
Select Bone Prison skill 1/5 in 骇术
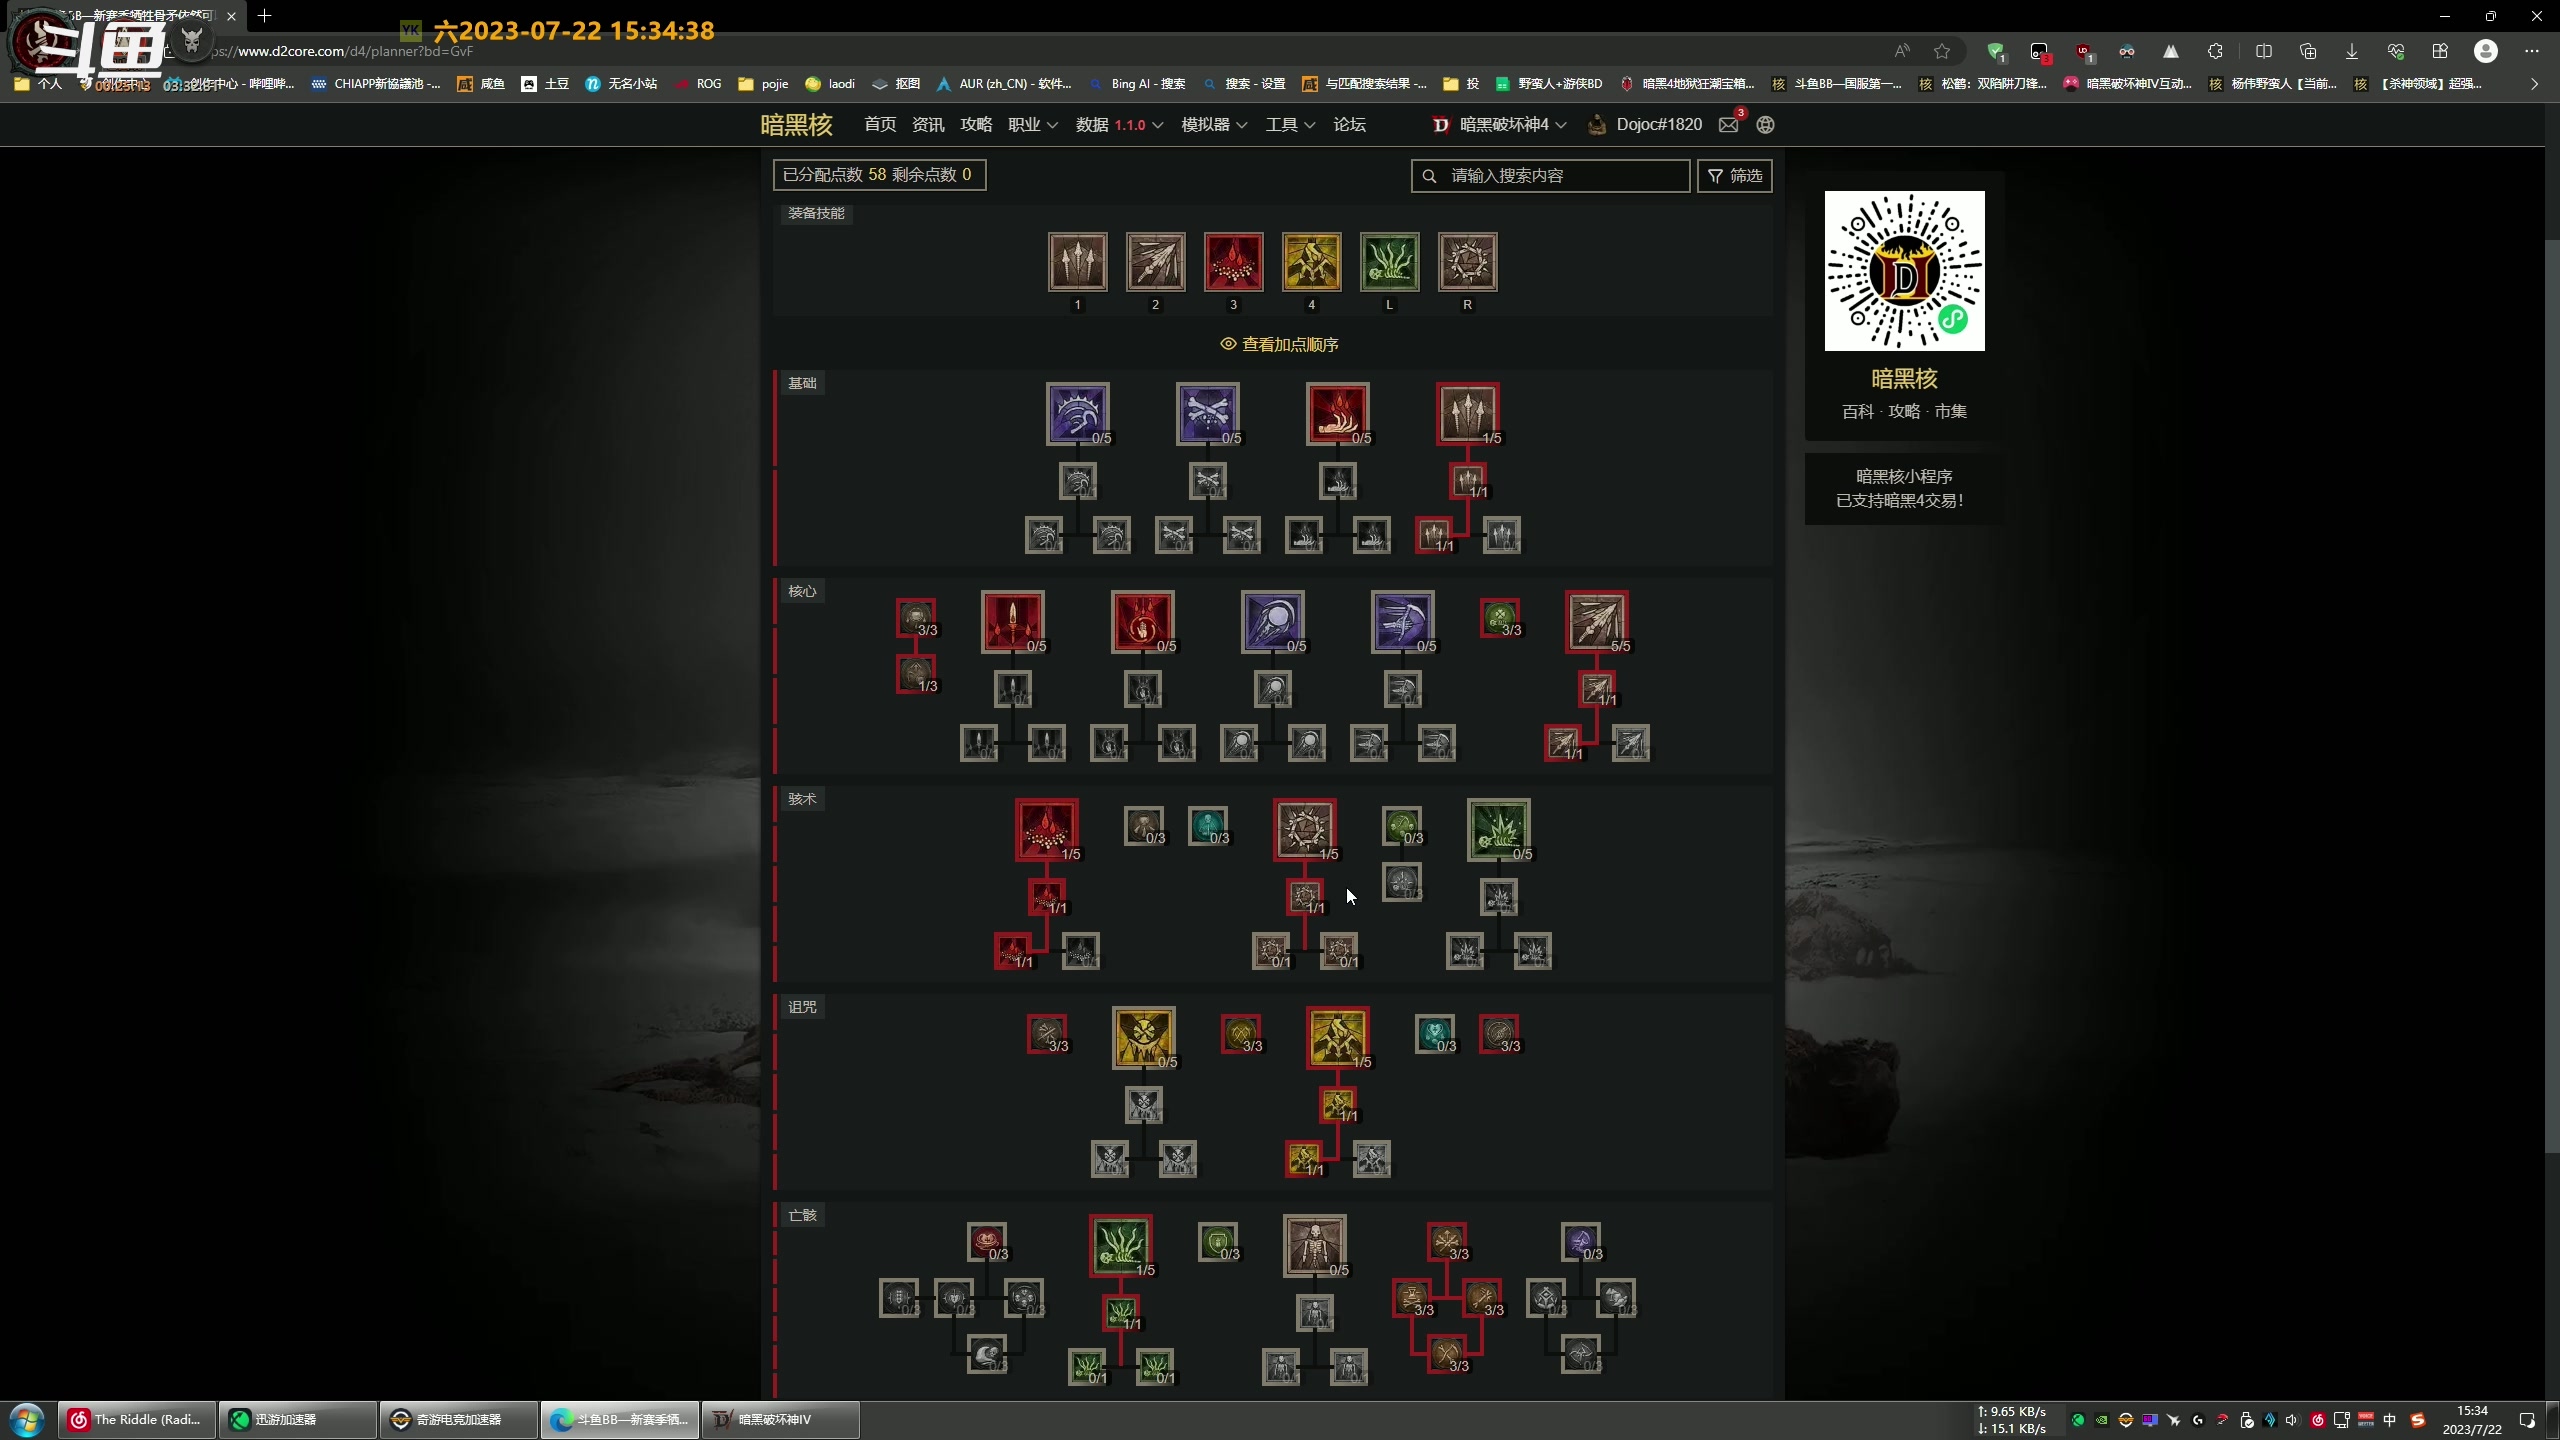pos(1305,829)
